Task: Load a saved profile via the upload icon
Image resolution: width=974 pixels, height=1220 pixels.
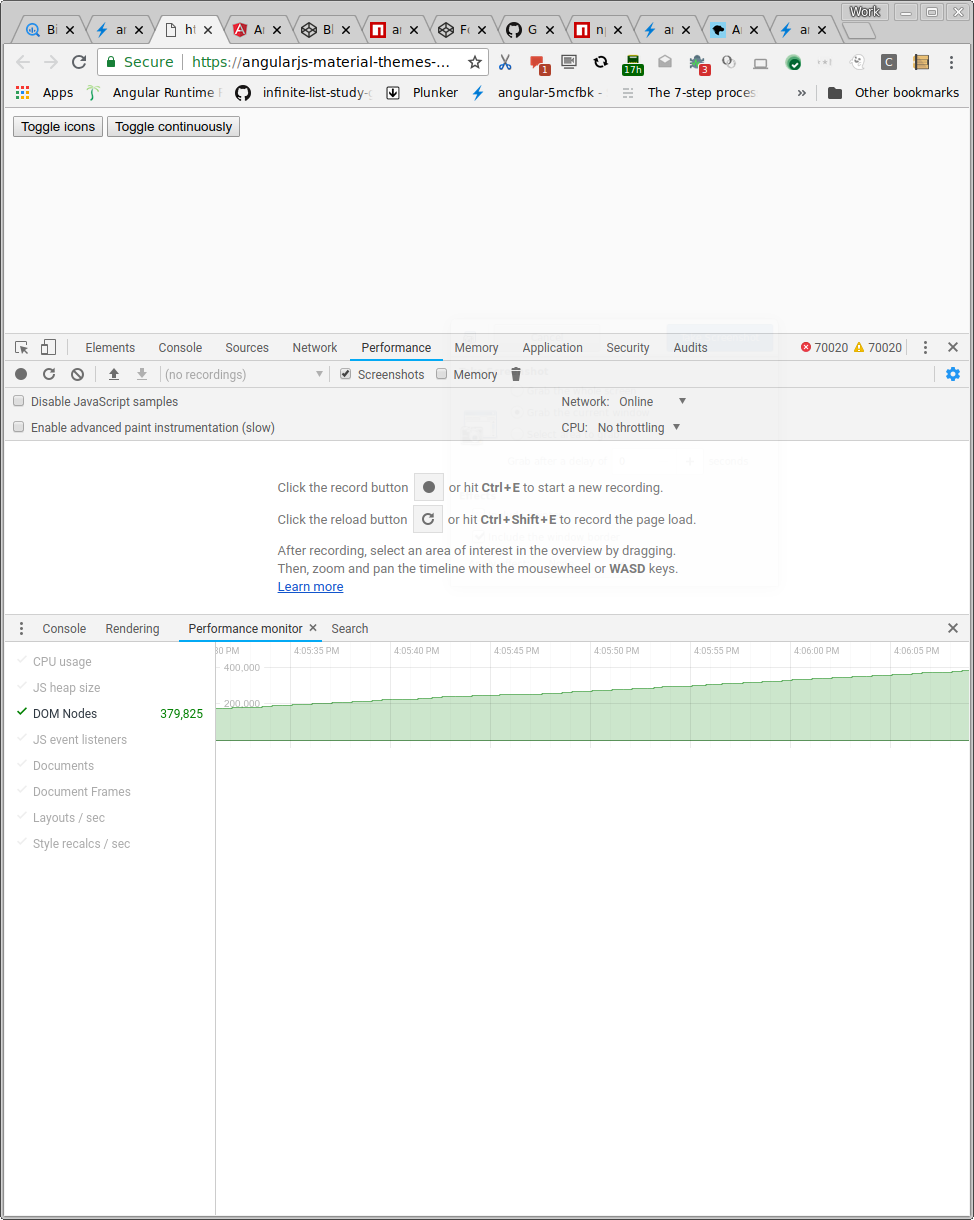Action: pos(113,374)
